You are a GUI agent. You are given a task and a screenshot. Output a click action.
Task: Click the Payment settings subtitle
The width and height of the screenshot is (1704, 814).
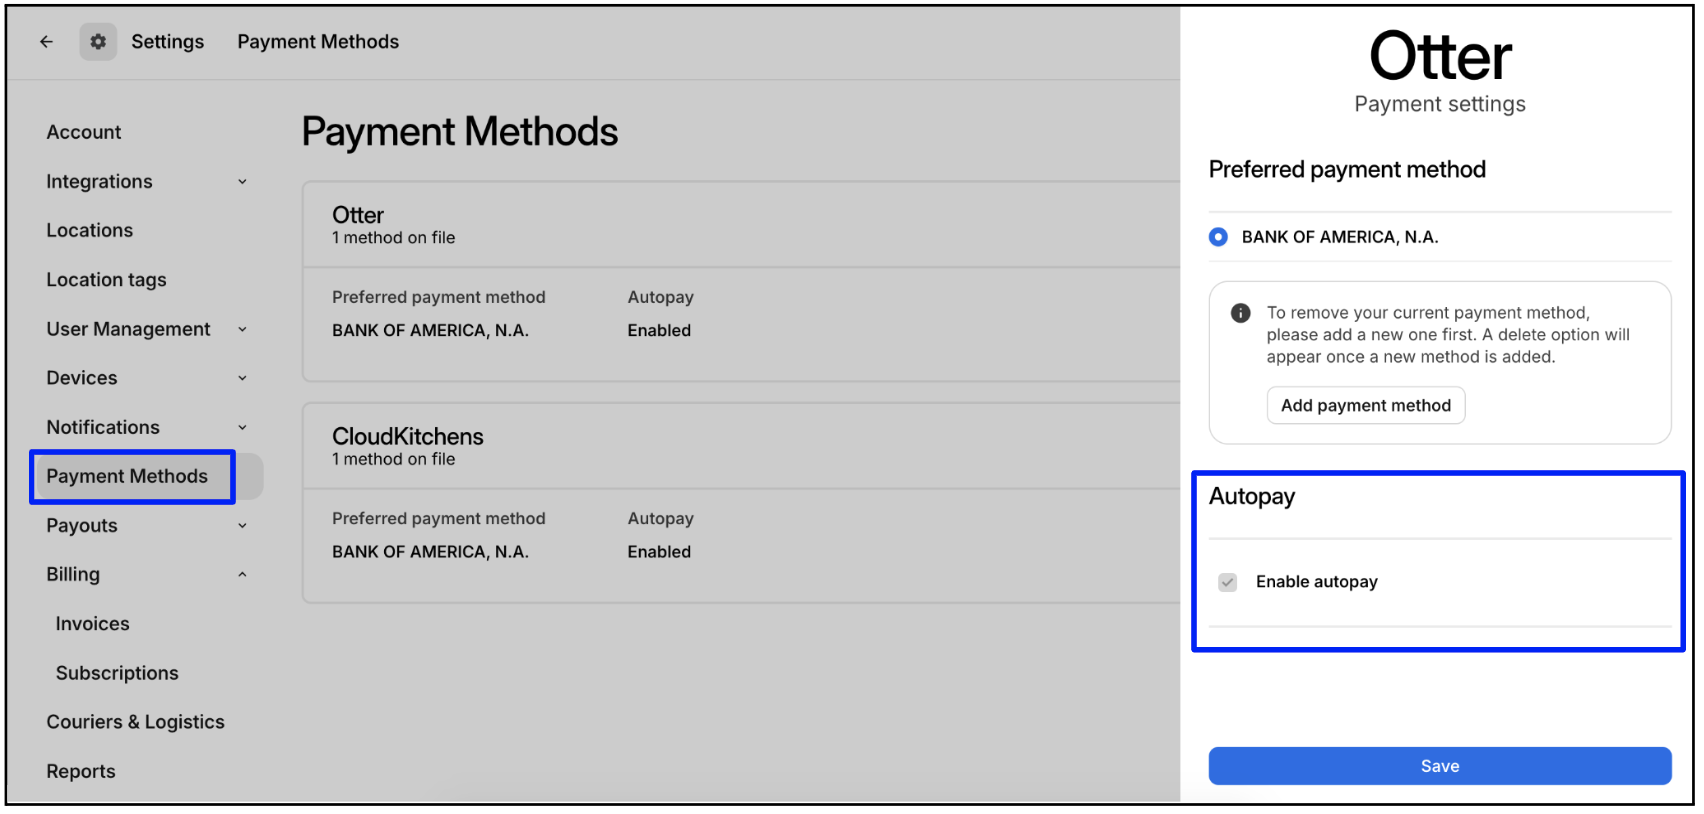coord(1440,104)
